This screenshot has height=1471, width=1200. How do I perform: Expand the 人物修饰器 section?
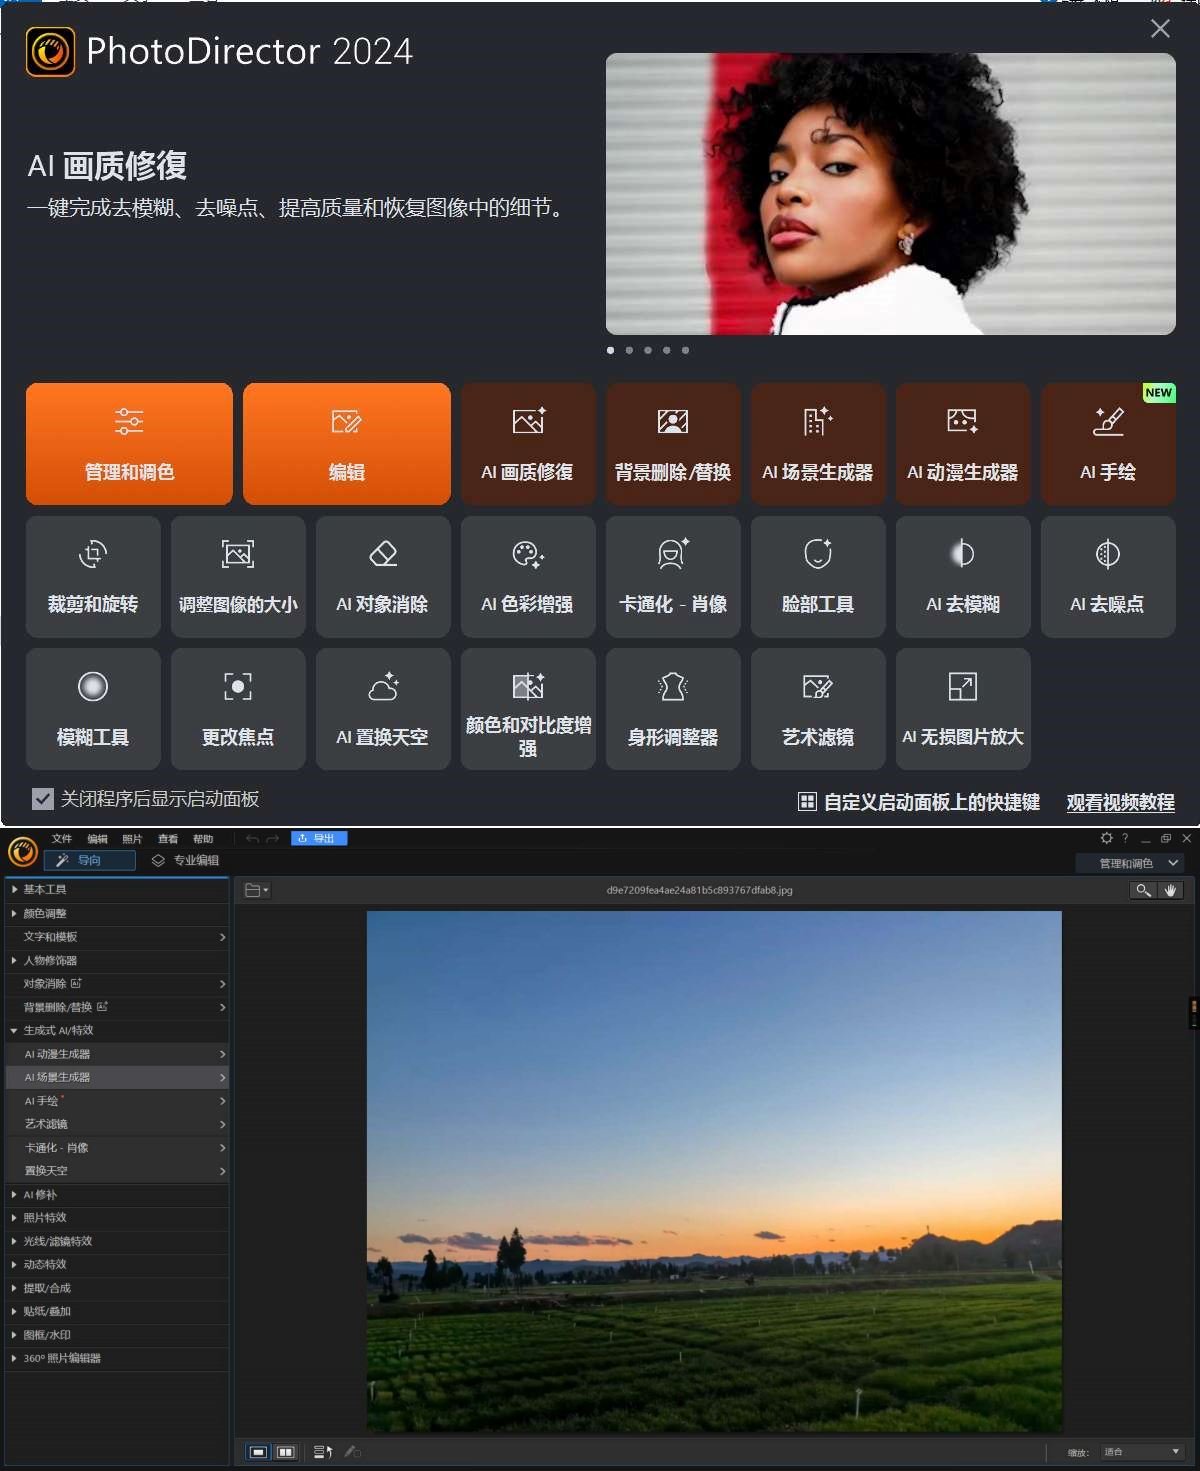pyautogui.click(x=117, y=960)
